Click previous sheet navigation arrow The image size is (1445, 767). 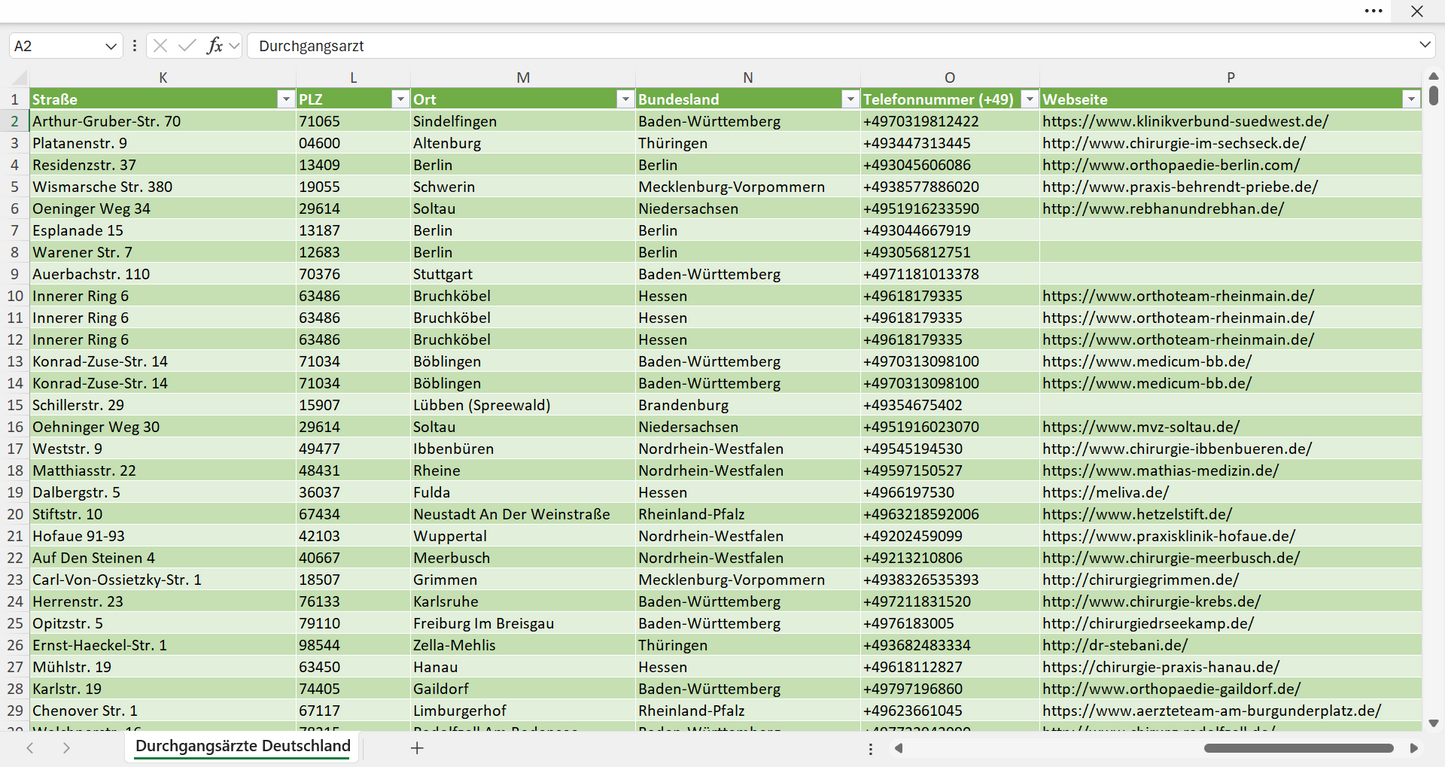(30, 748)
